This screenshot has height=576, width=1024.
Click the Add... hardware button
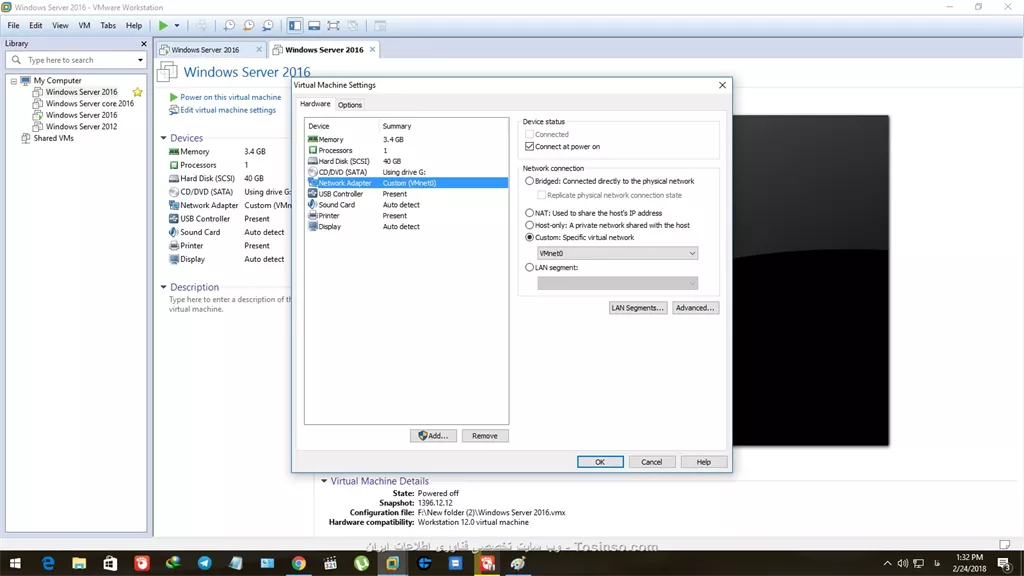(x=433, y=436)
